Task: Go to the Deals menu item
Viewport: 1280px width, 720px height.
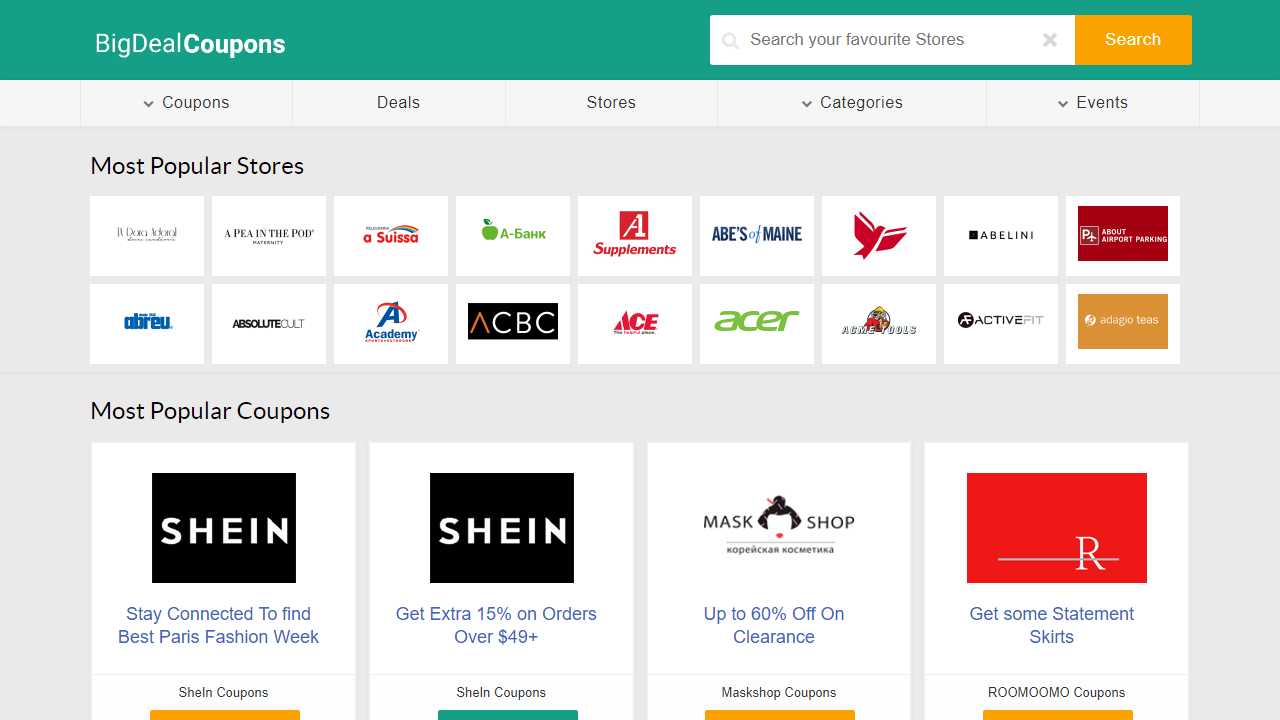Action: point(398,103)
